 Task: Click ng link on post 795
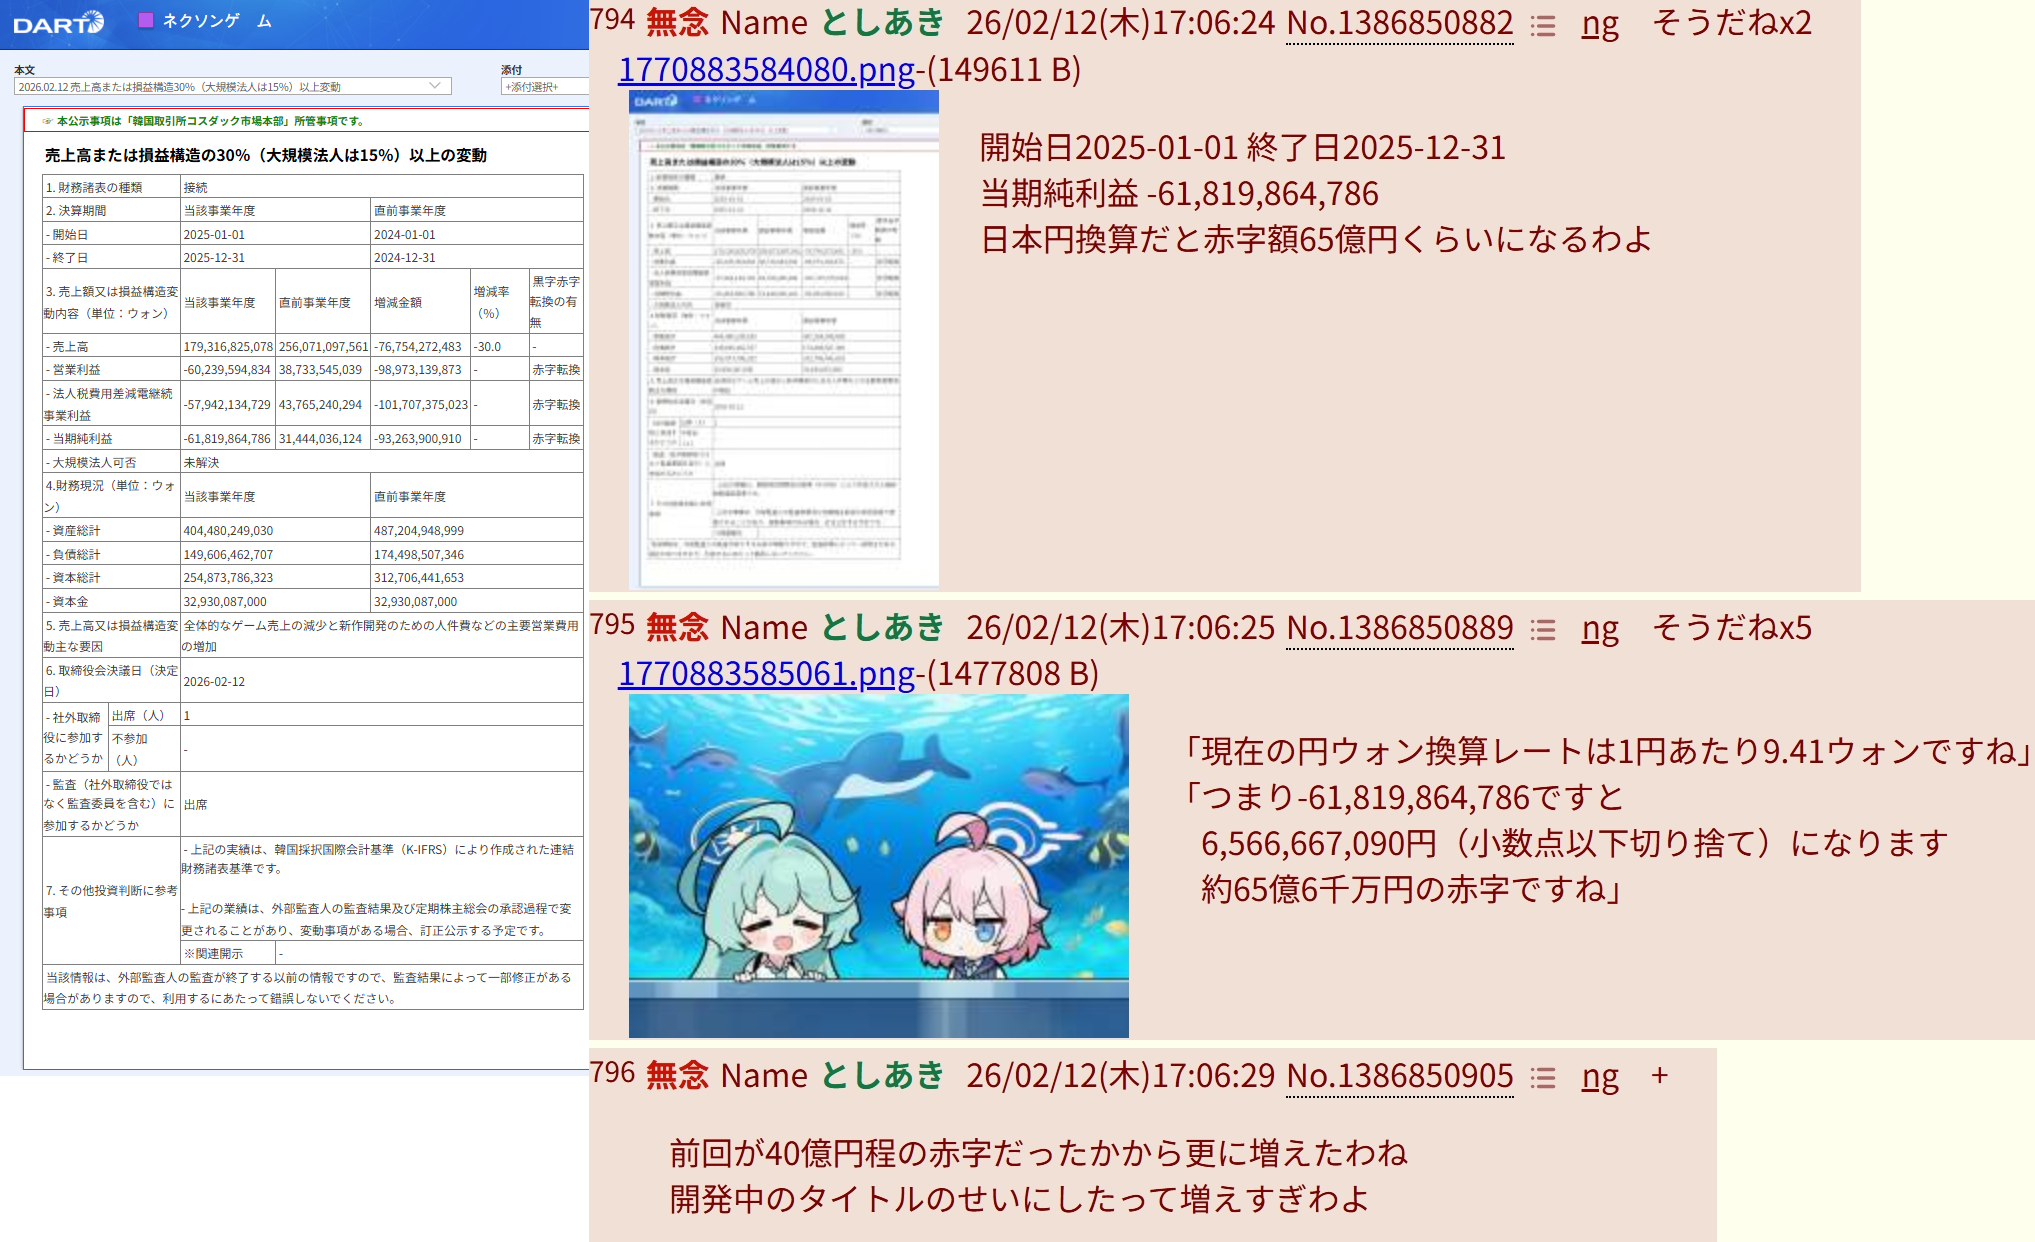1600,628
